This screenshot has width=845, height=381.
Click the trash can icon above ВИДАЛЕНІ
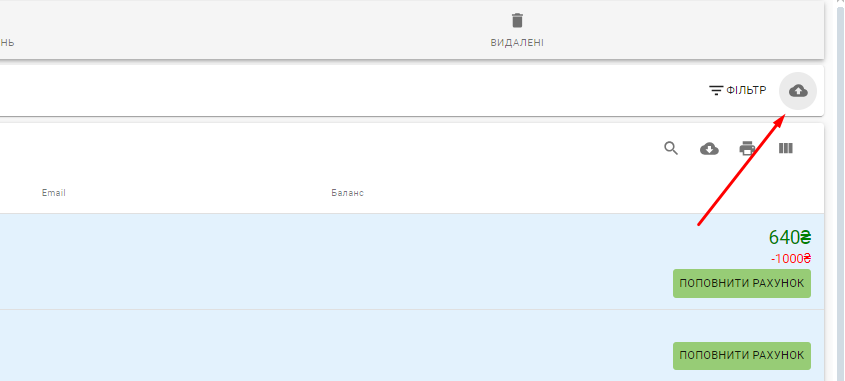pos(517,20)
